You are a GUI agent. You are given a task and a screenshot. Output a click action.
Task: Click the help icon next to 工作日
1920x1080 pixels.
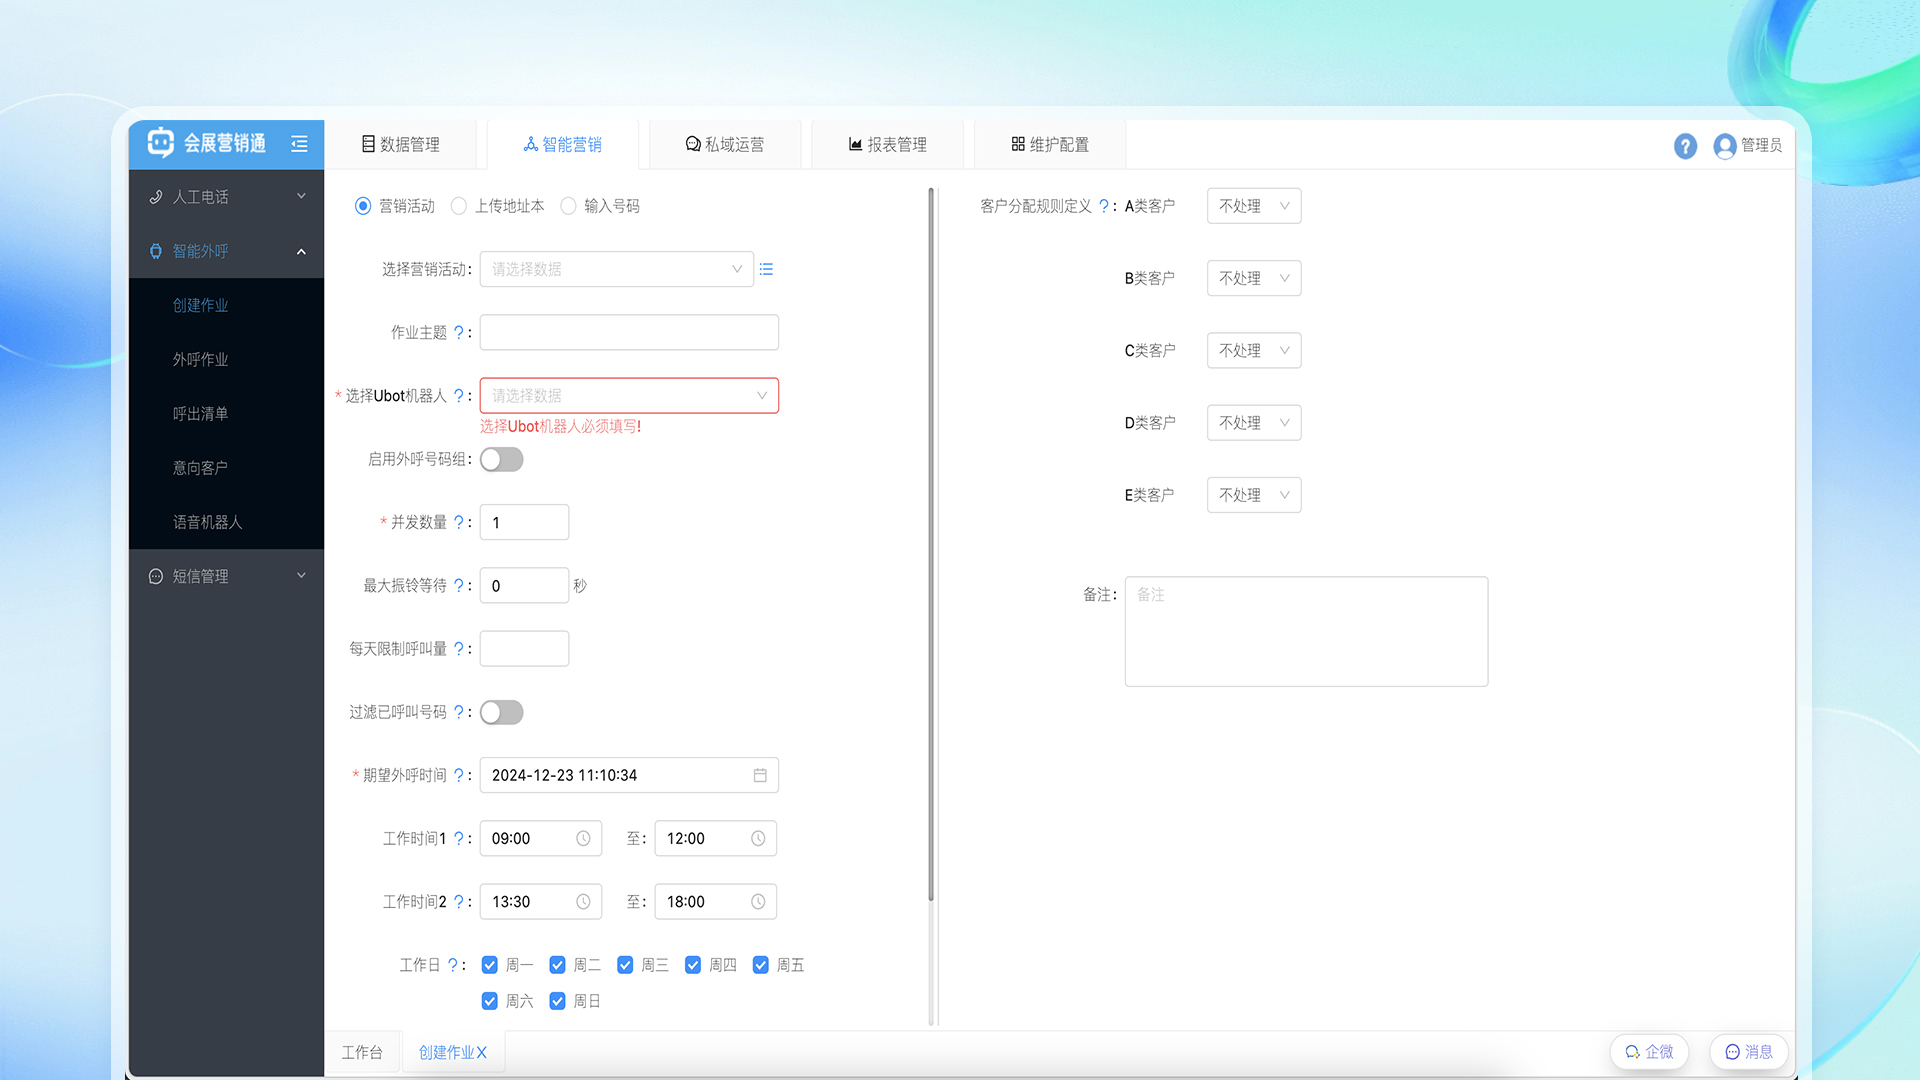pyautogui.click(x=453, y=965)
